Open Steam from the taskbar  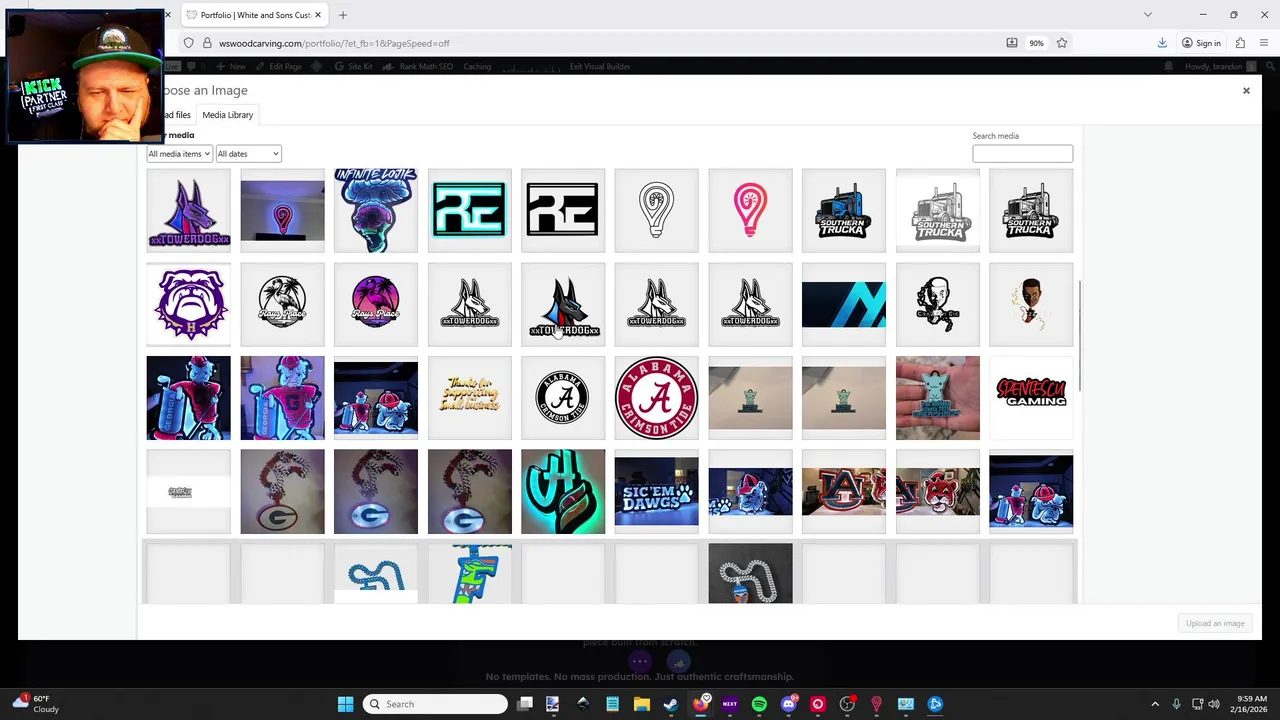pyautogui.click(x=670, y=704)
